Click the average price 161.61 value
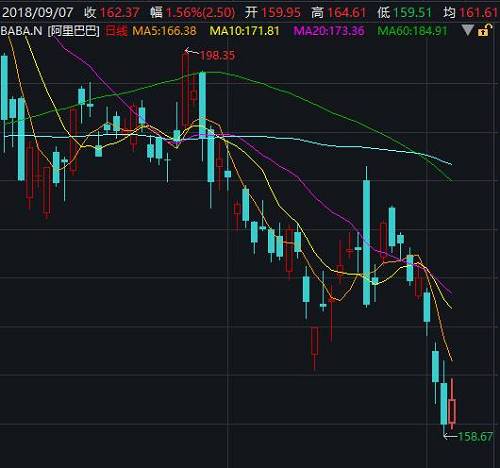Image resolution: width=500 pixels, height=468 pixels. 479,13
